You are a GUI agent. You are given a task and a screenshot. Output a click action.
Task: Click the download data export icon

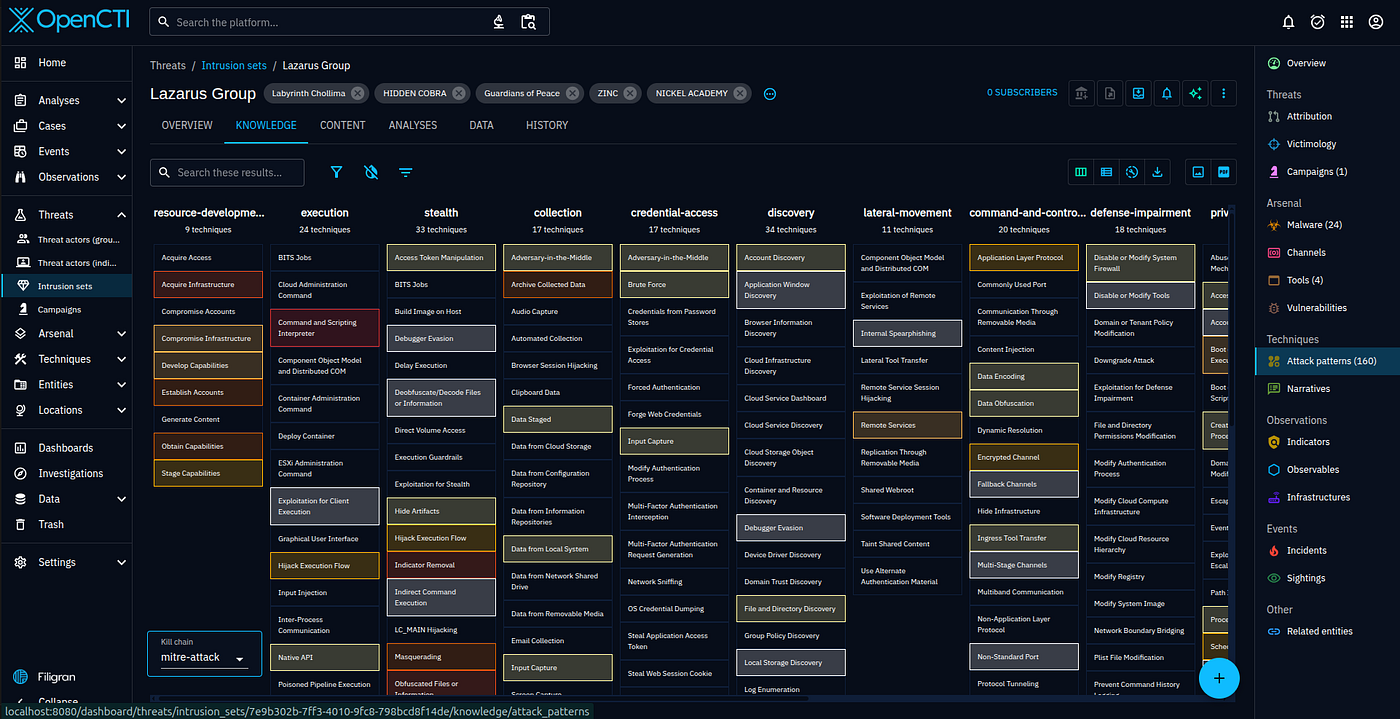pos(1158,172)
